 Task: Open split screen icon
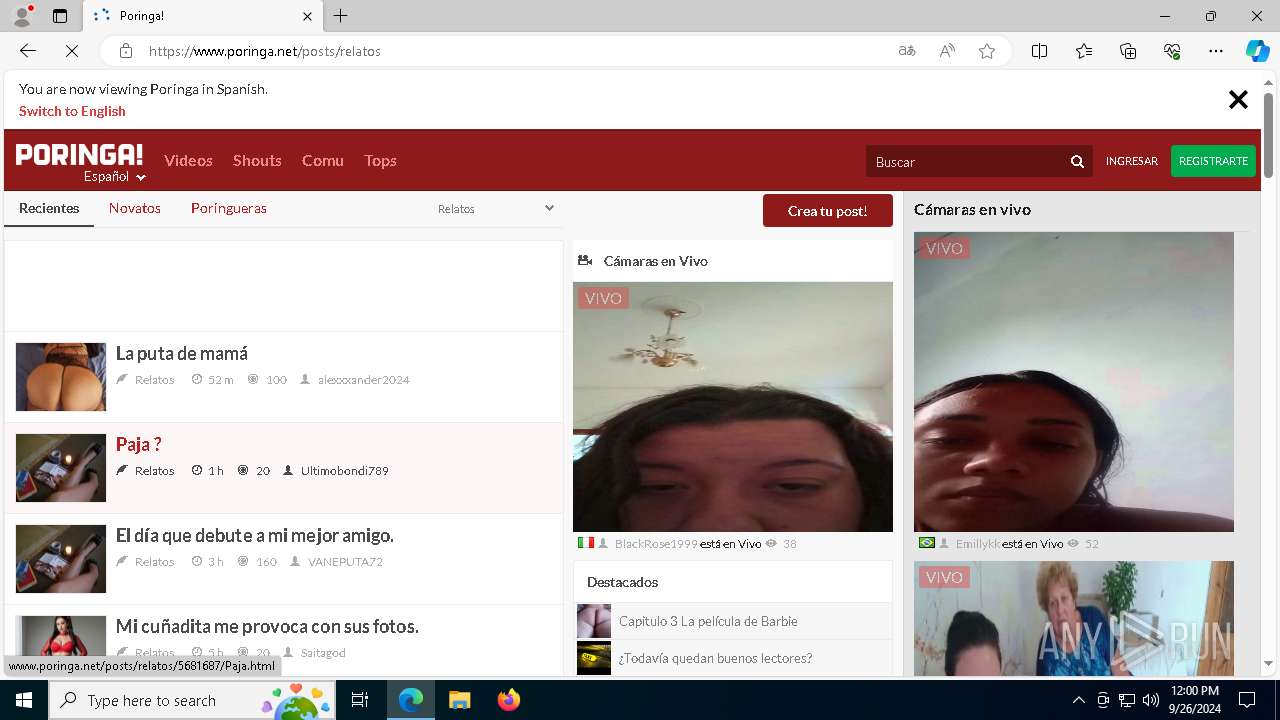point(1039,51)
